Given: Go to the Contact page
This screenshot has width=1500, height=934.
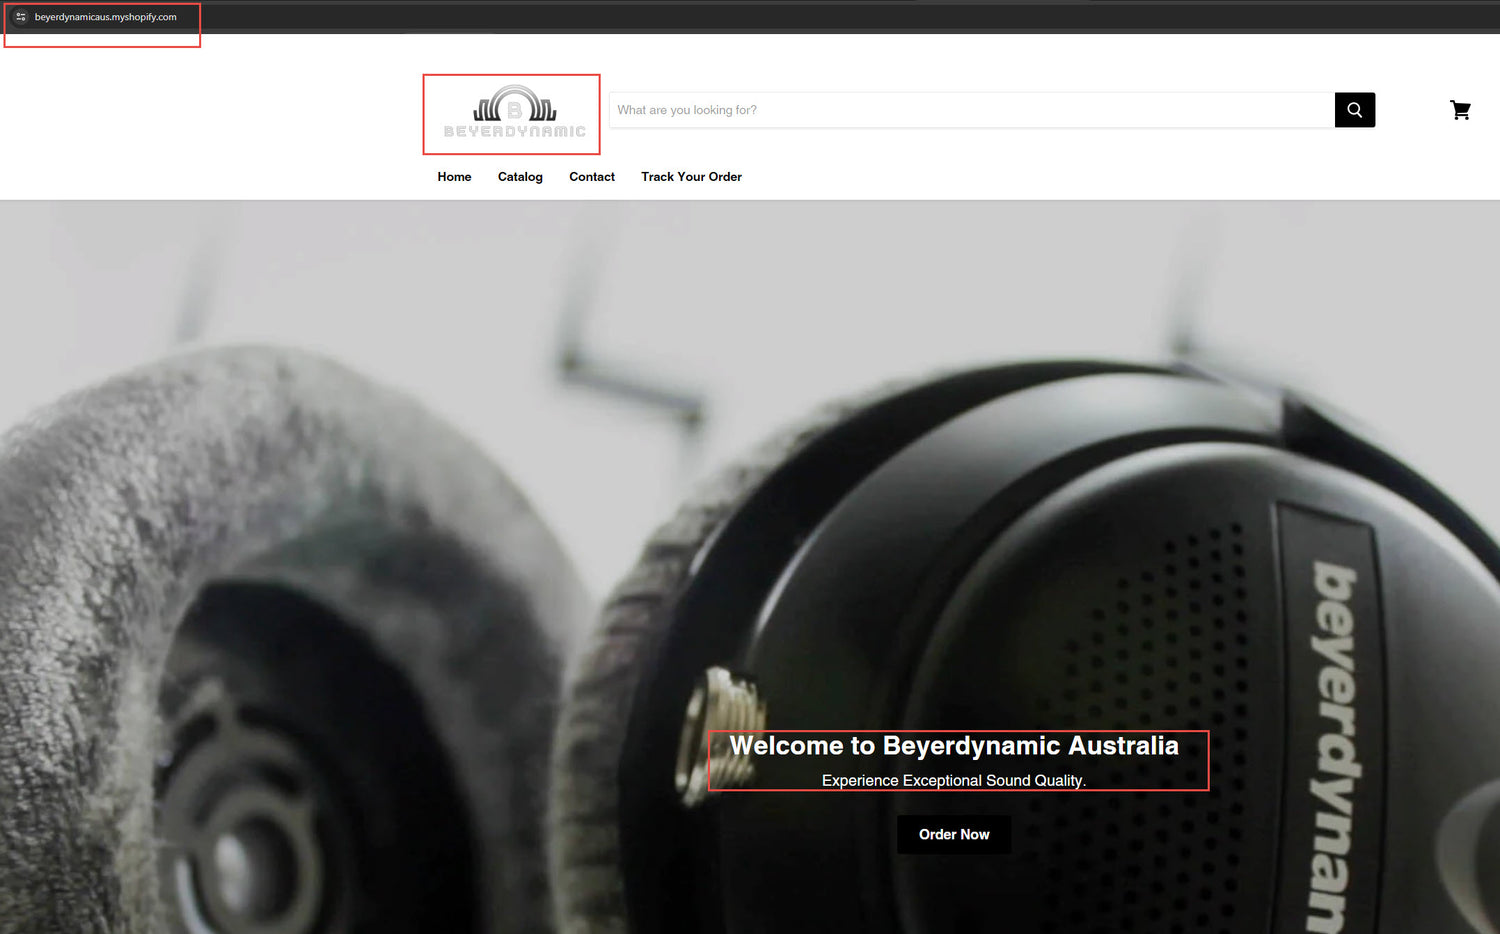Looking at the screenshot, I should pos(591,176).
